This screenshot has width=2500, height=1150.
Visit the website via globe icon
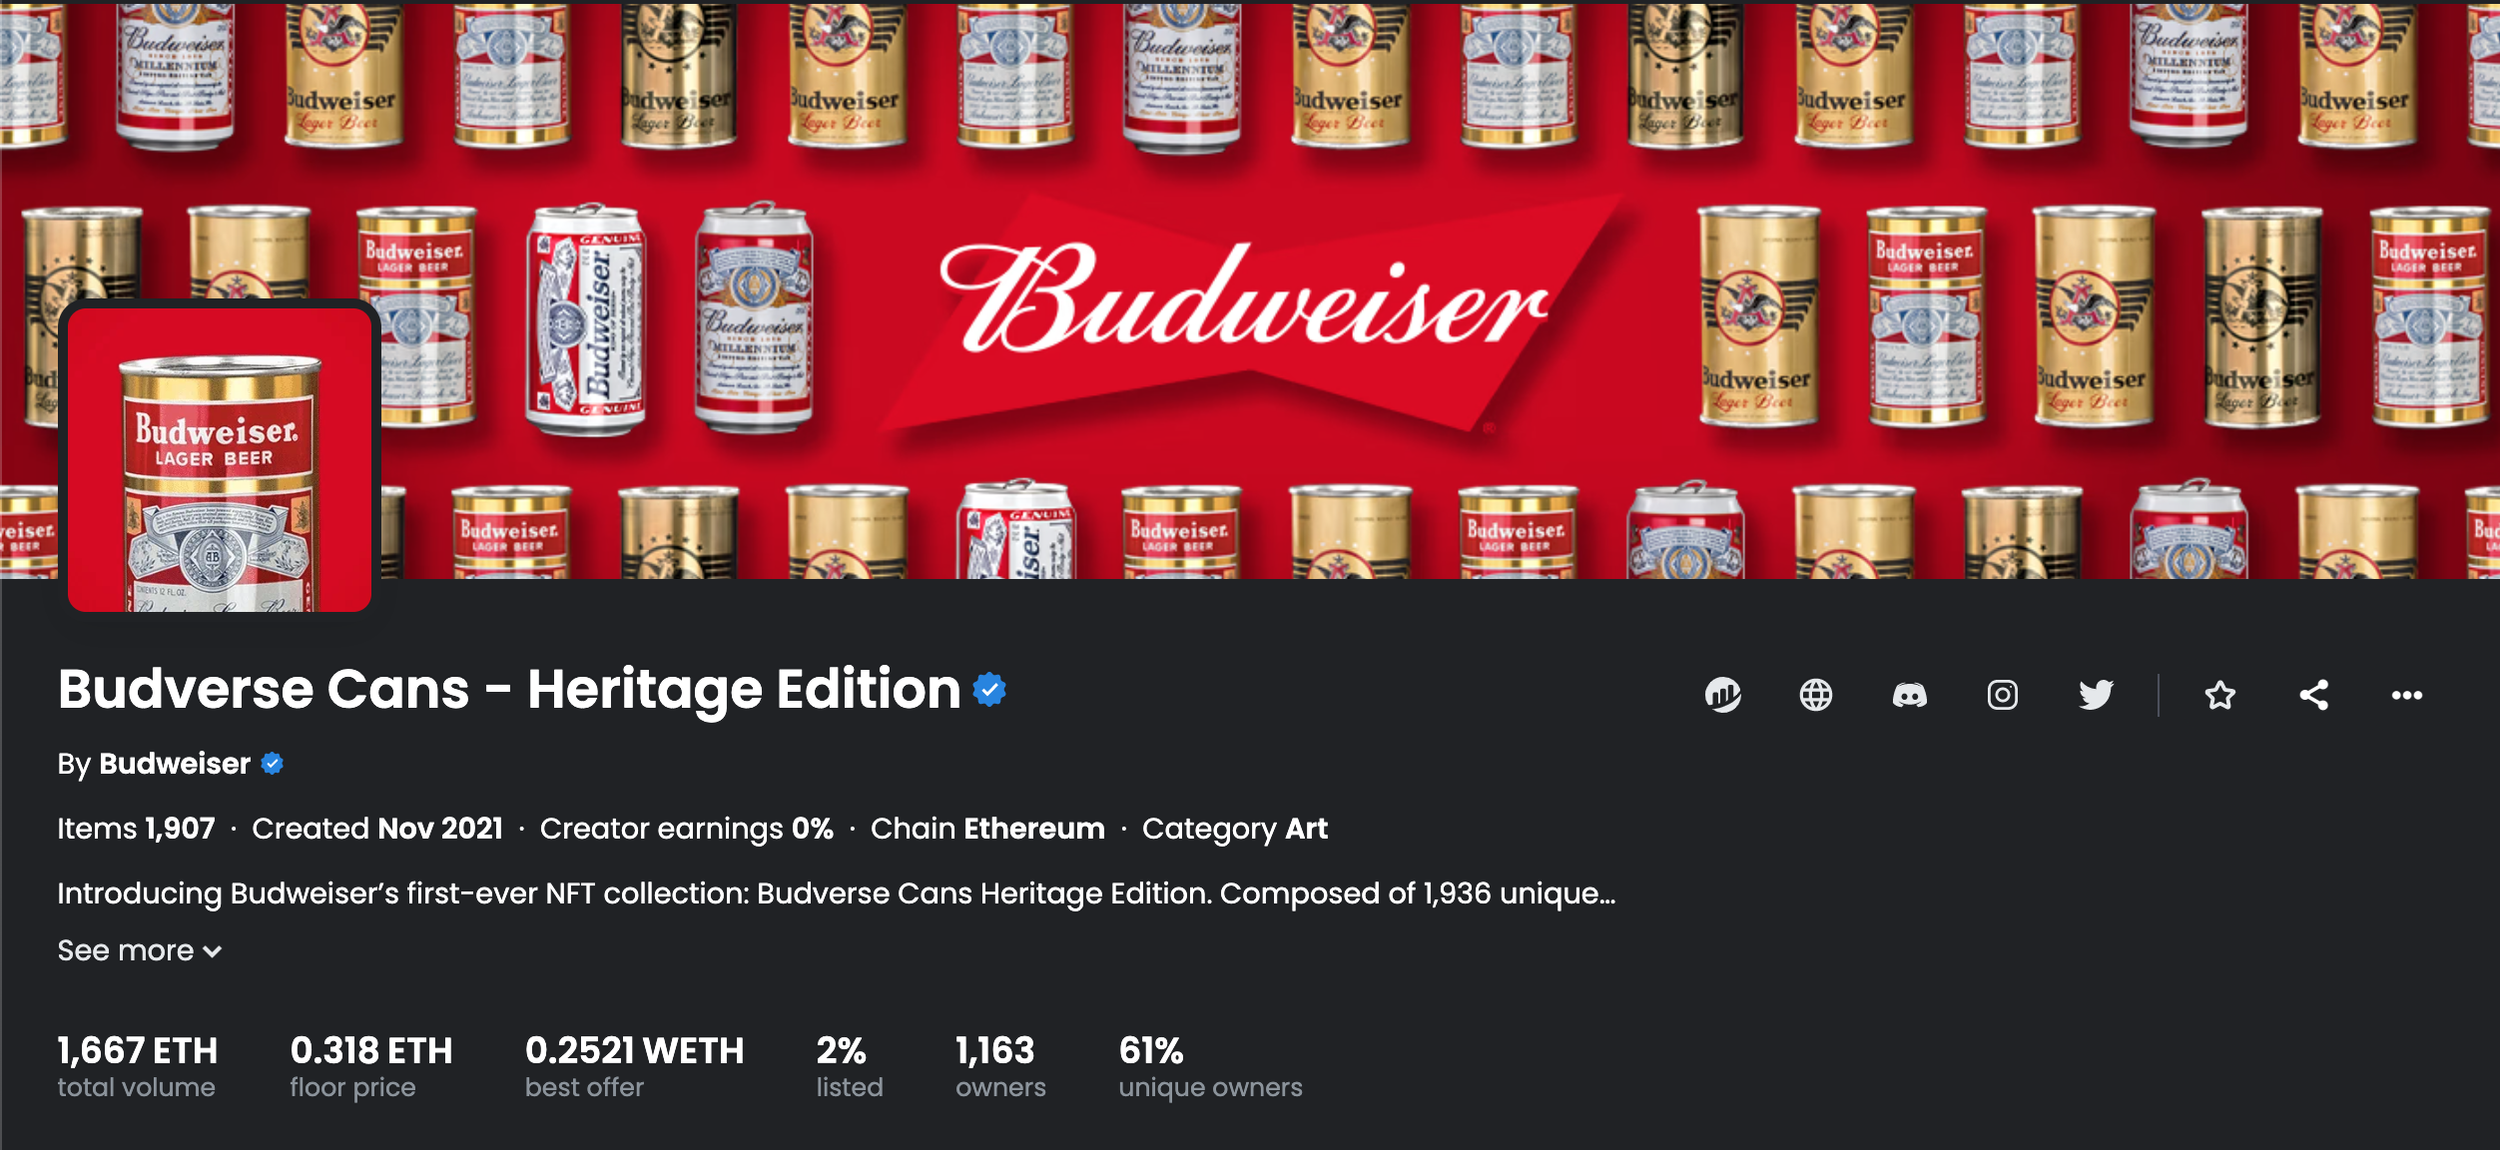click(x=1816, y=694)
